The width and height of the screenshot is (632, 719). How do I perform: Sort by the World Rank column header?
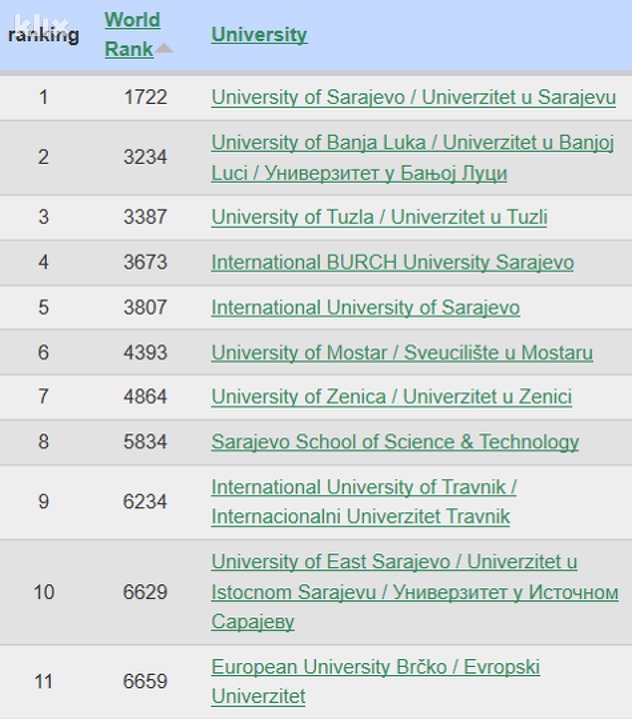coord(131,34)
